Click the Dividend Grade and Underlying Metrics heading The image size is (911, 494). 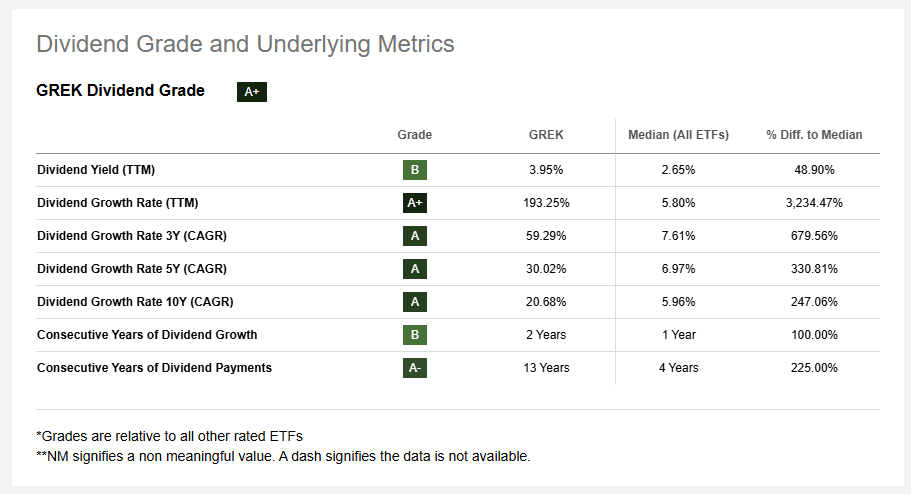coord(245,44)
